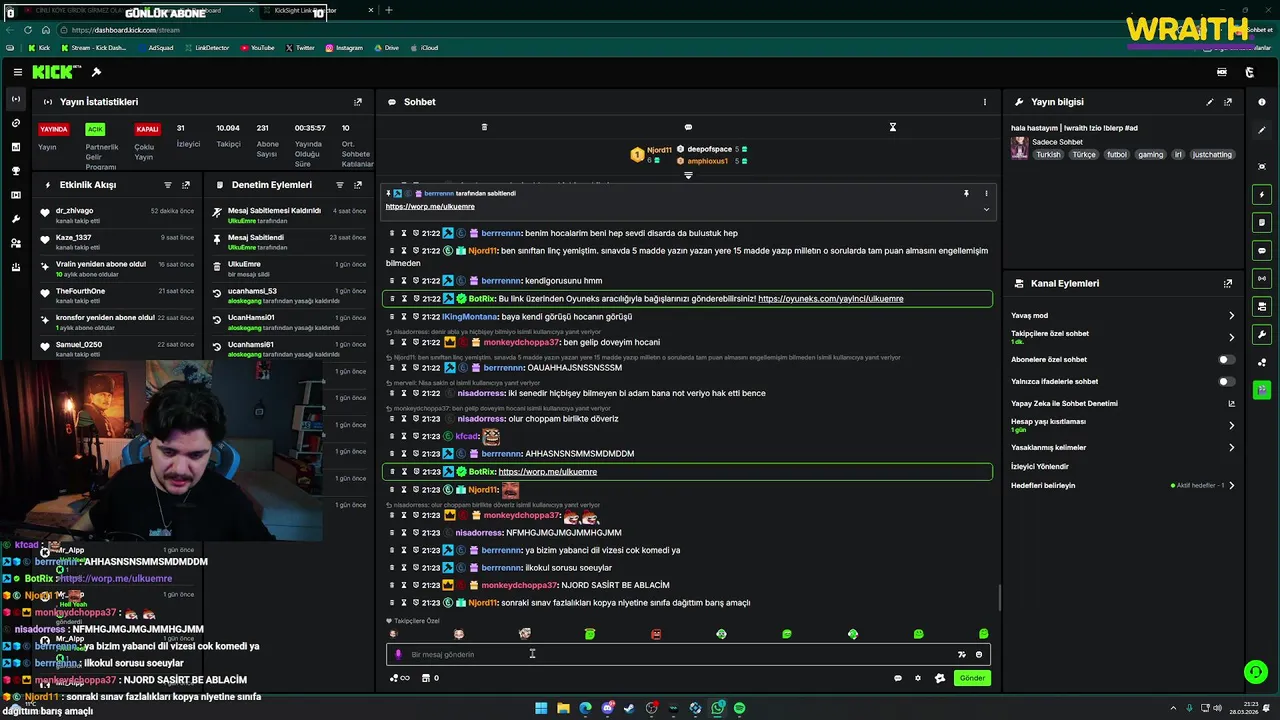The width and height of the screenshot is (1280, 720).
Task: Click the chat panel scrollbar
Action: click(999, 598)
